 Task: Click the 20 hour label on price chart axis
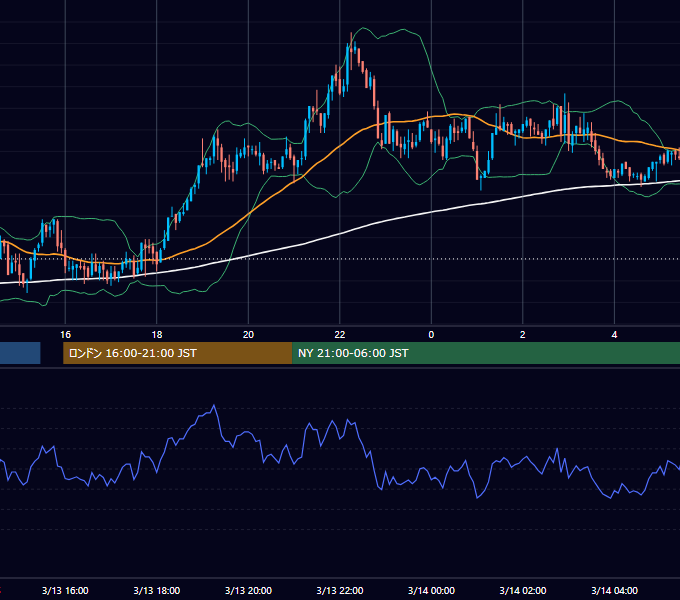tap(248, 335)
